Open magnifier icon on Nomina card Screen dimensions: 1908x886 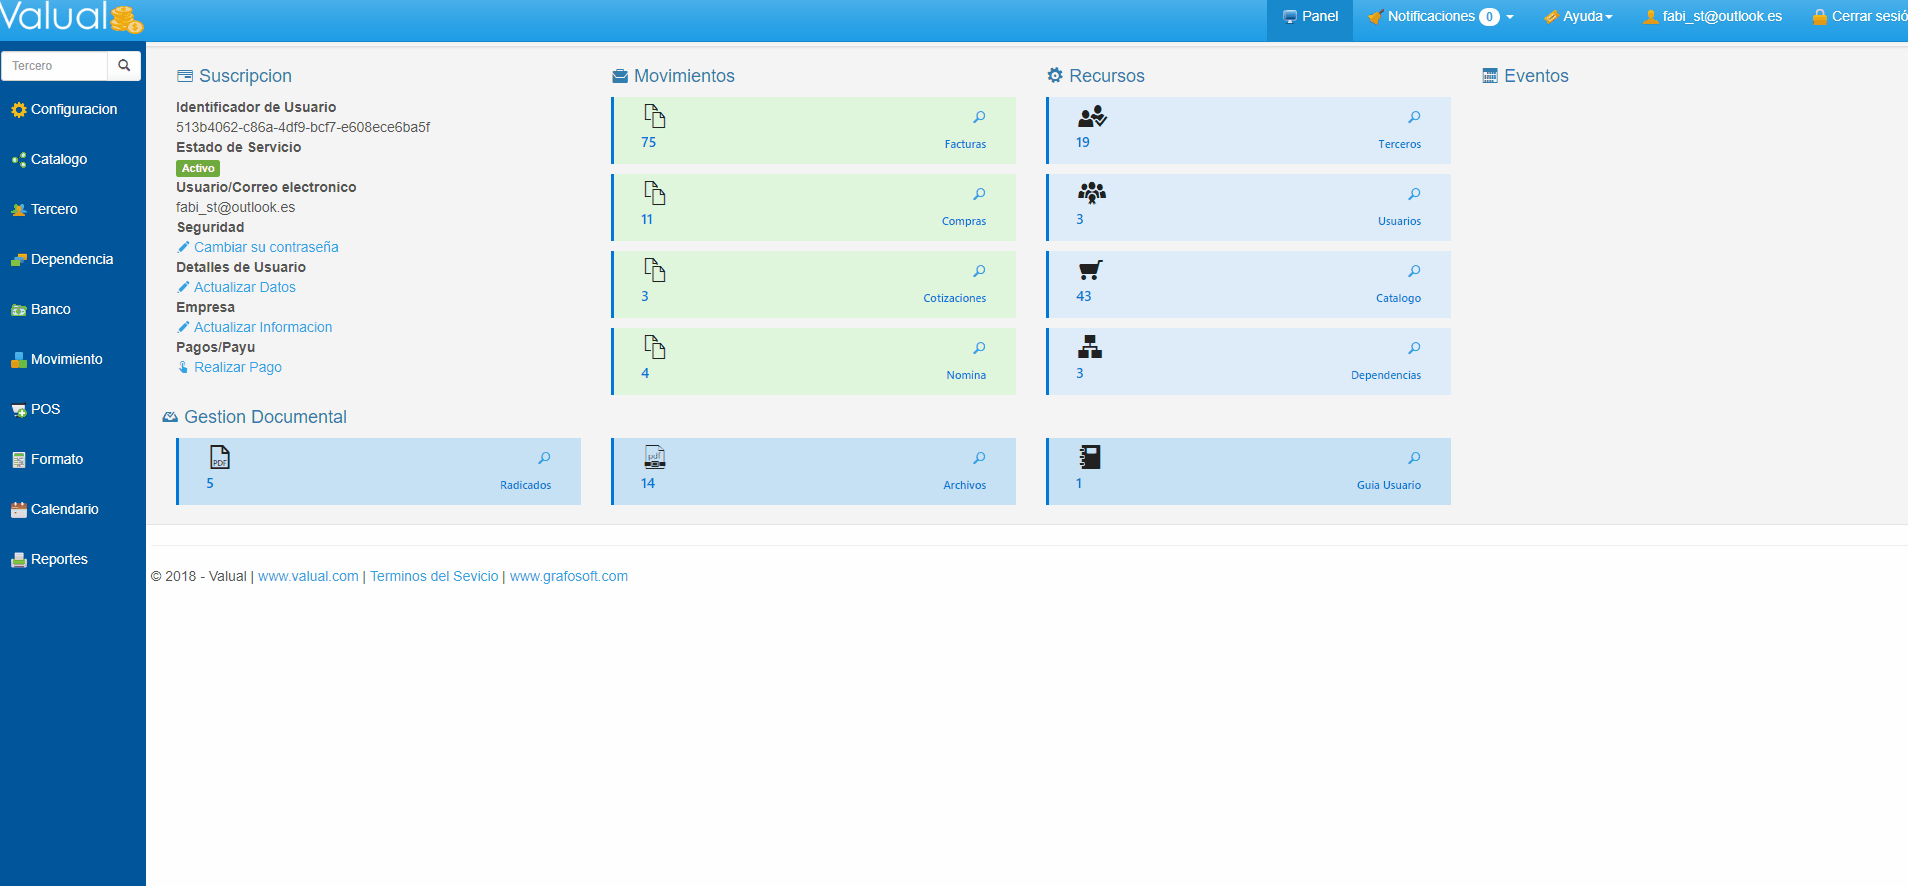click(x=979, y=348)
